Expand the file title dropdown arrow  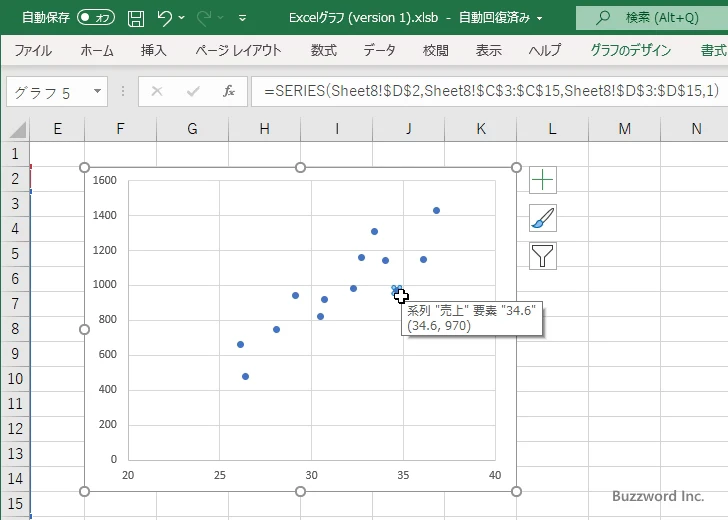pos(540,18)
